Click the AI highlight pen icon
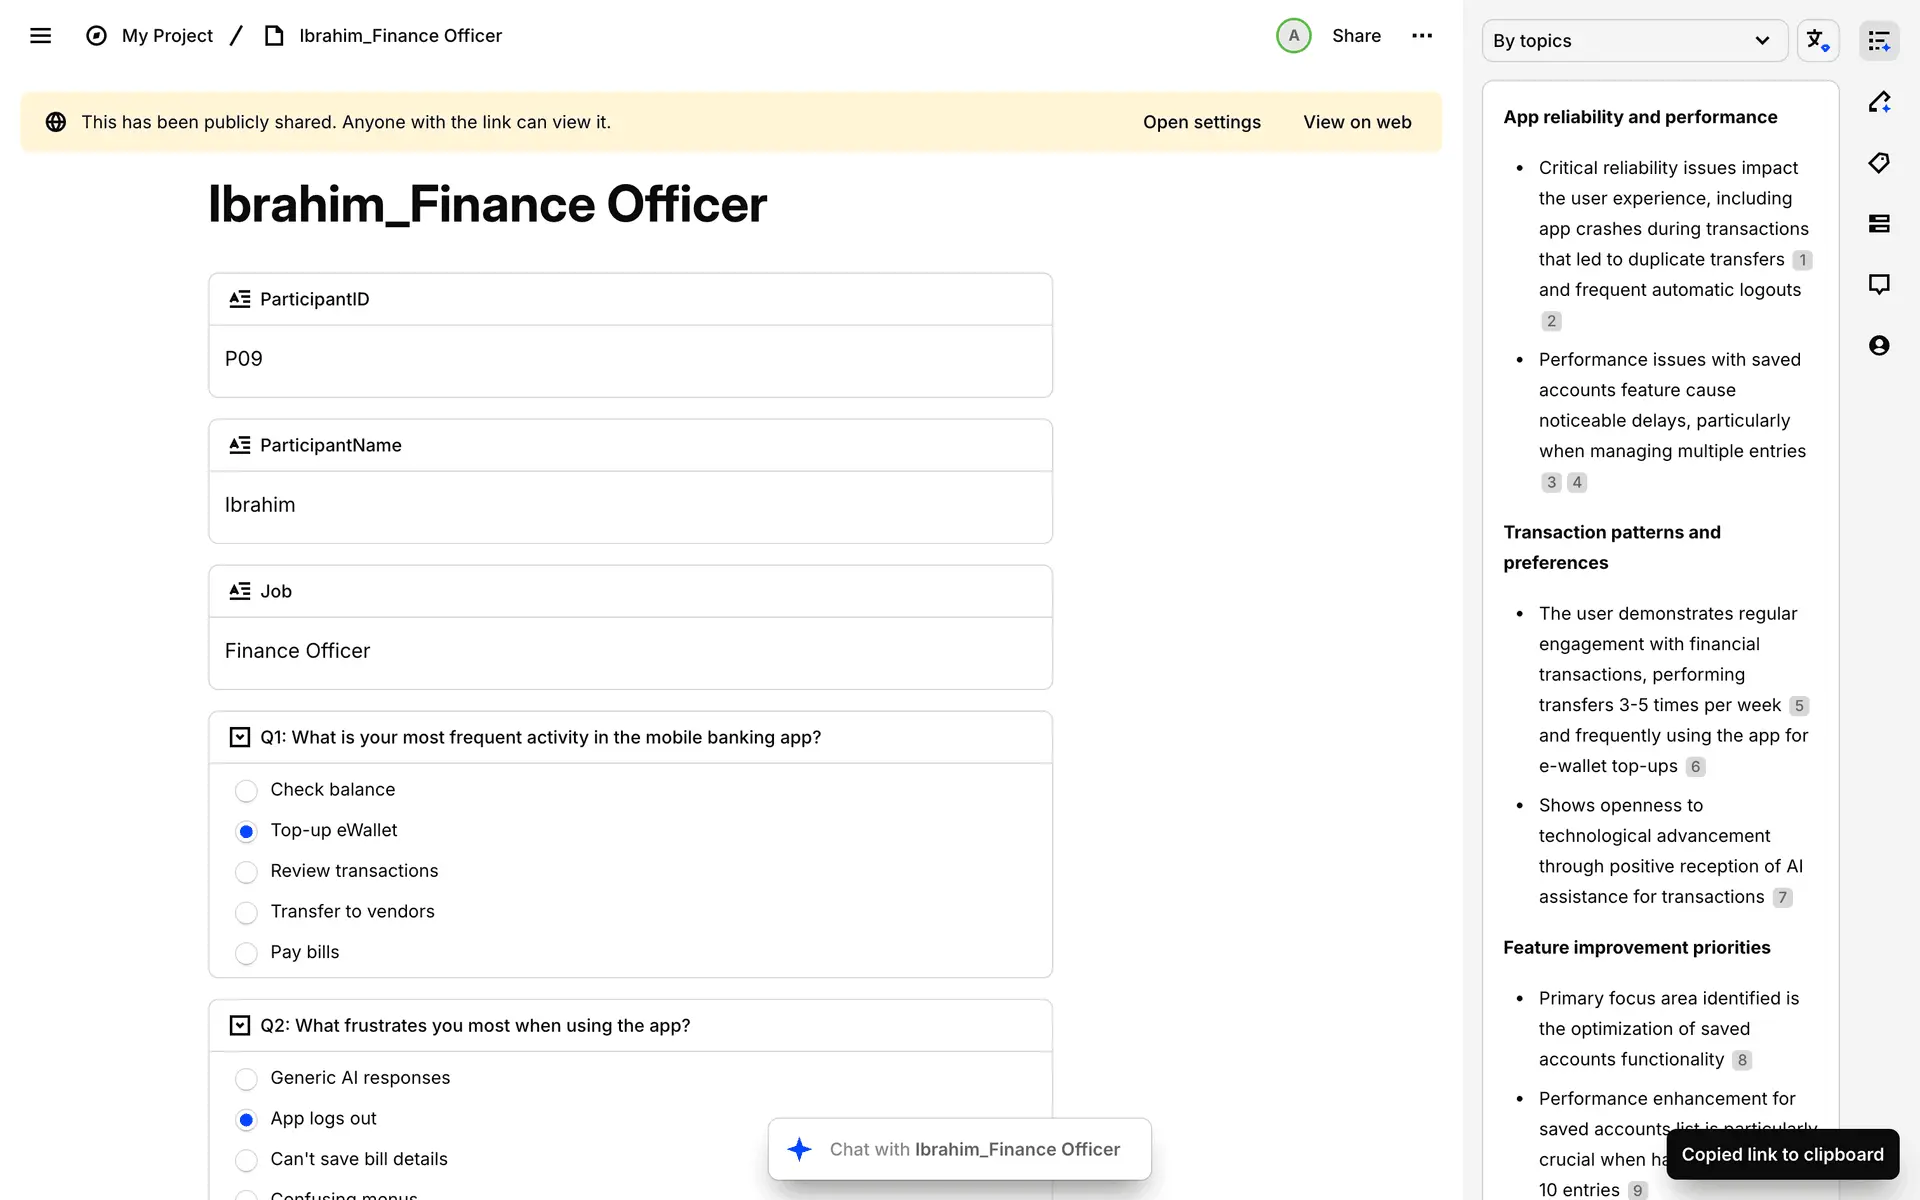1920x1200 pixels. [x=1879, y=102]
